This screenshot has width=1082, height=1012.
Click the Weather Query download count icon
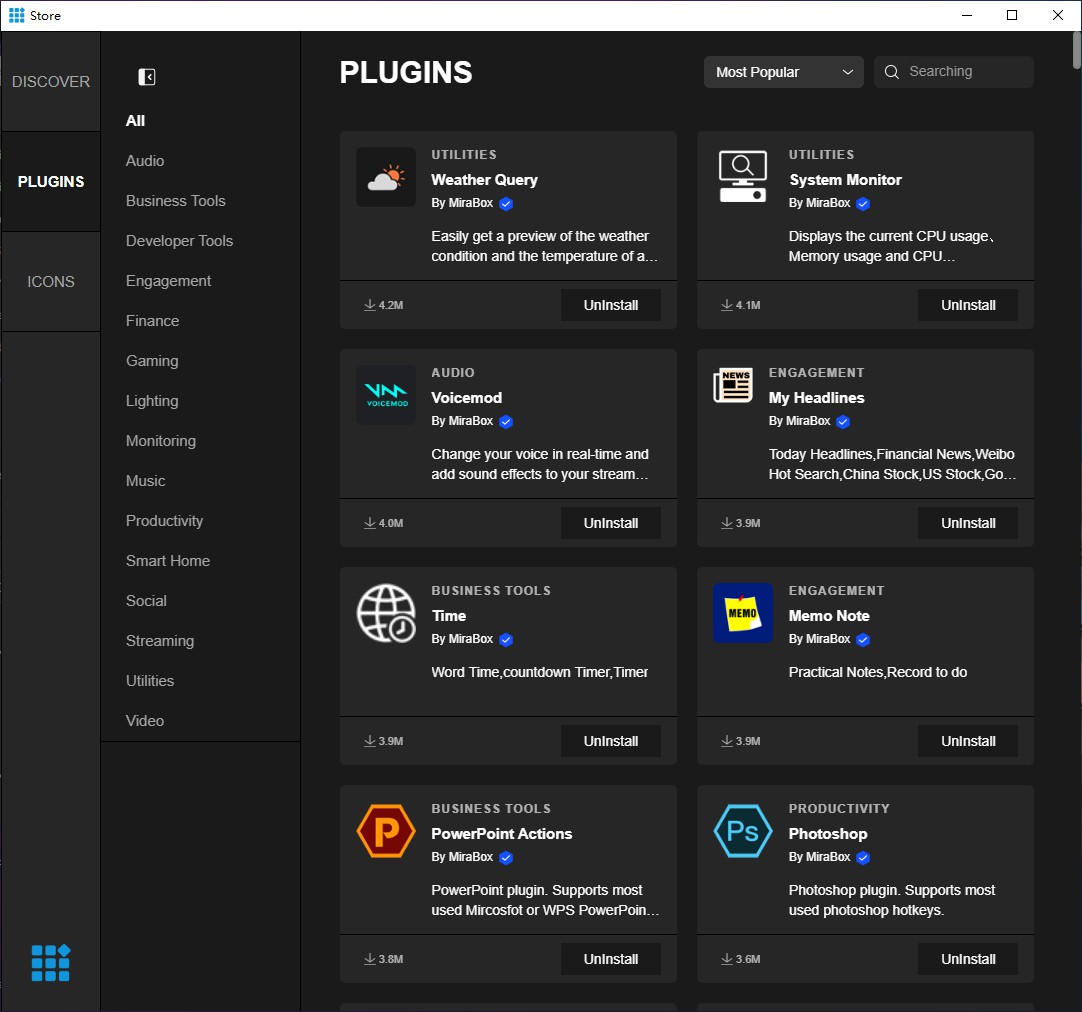[x=370, y=305]
